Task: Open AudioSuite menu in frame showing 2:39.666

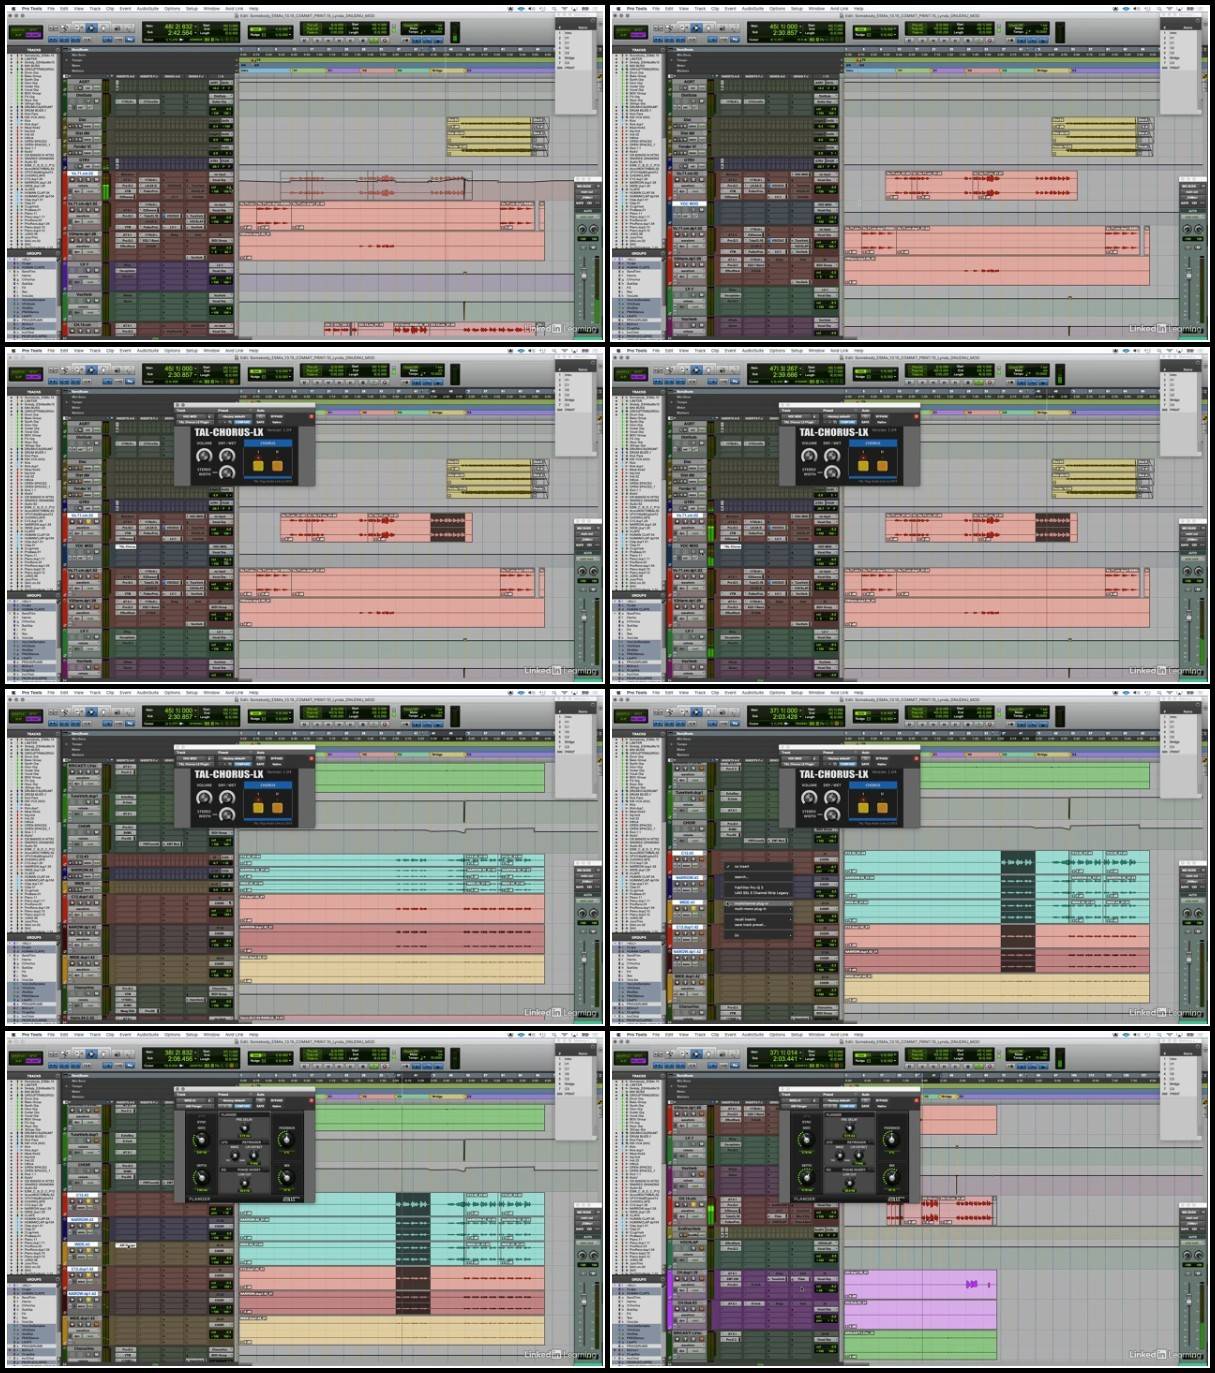Action: tap(753, 350)
